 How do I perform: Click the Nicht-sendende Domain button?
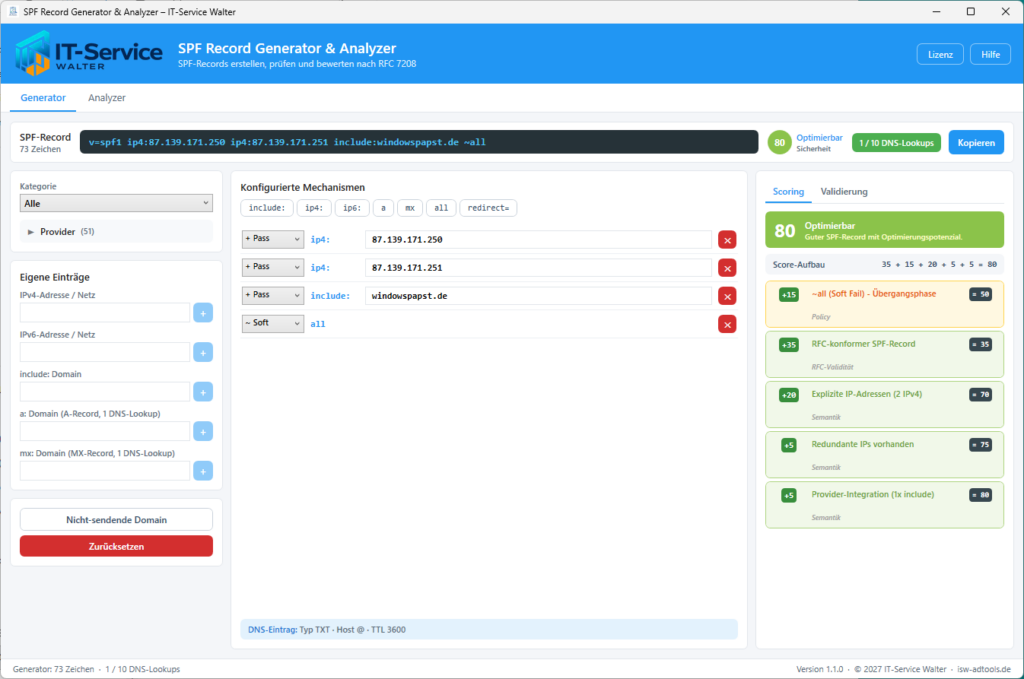[x=116, y=520]
